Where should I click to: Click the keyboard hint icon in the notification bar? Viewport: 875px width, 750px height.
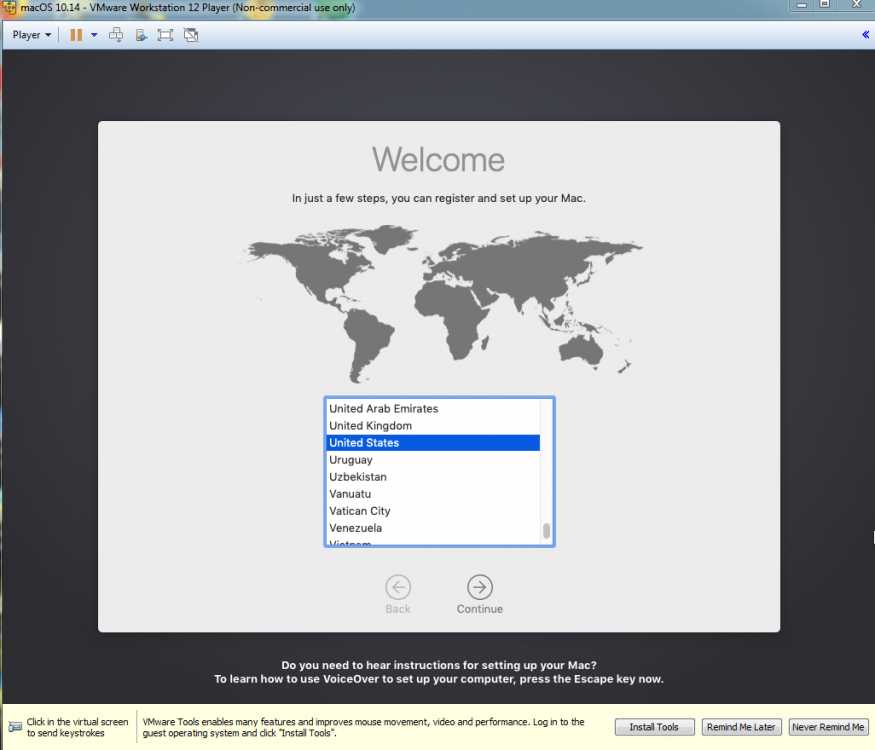pos(15,727)
